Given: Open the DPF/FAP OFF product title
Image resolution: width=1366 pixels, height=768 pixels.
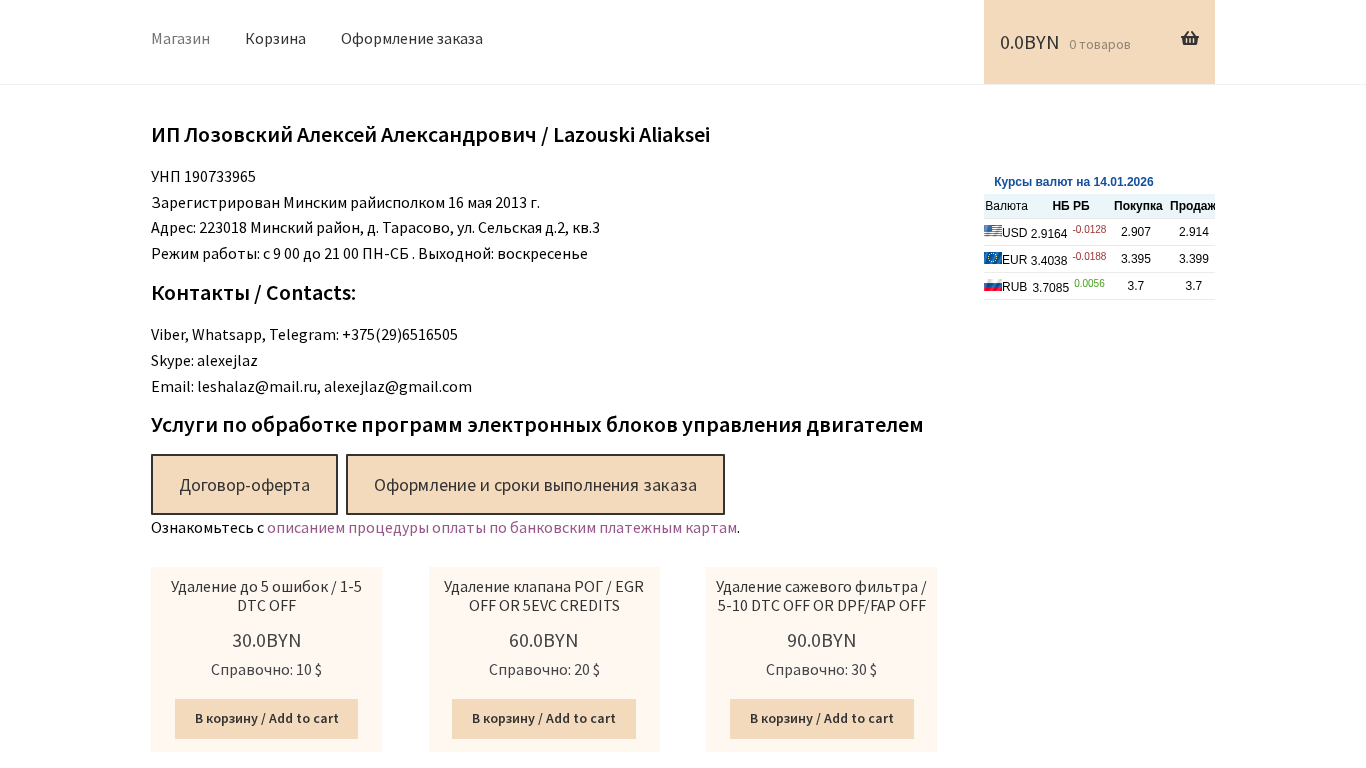Looking at the screenshot, I should tap(821, 596).
